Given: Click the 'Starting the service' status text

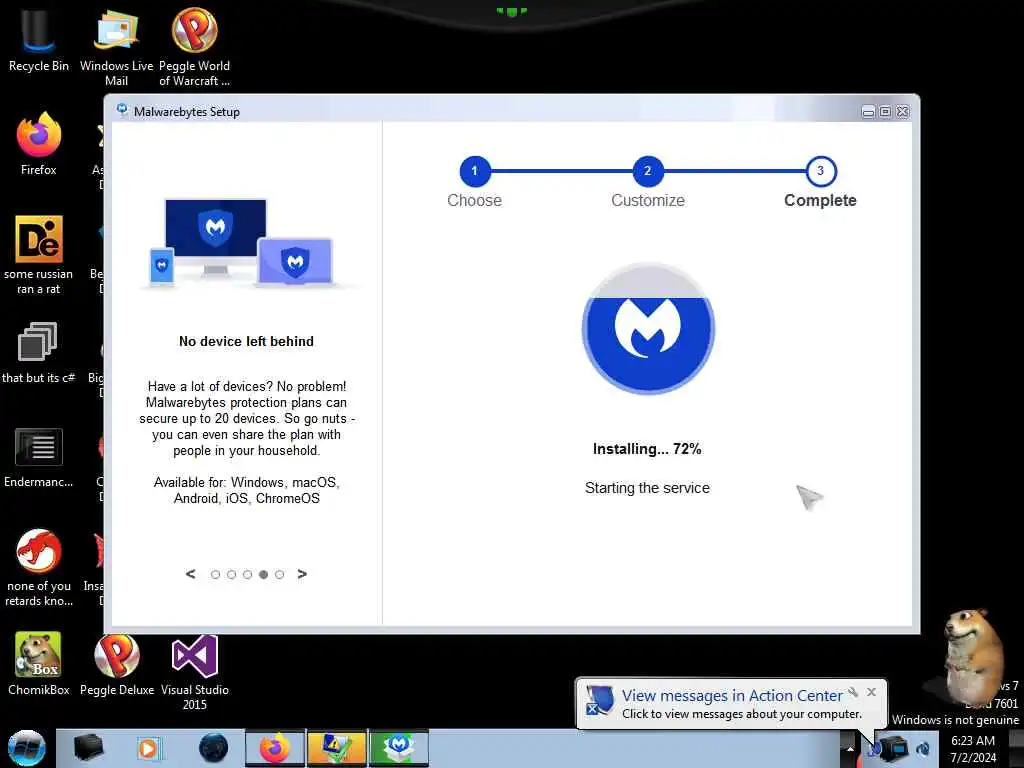Looking at the screenshot, I should tap(647, 488).
